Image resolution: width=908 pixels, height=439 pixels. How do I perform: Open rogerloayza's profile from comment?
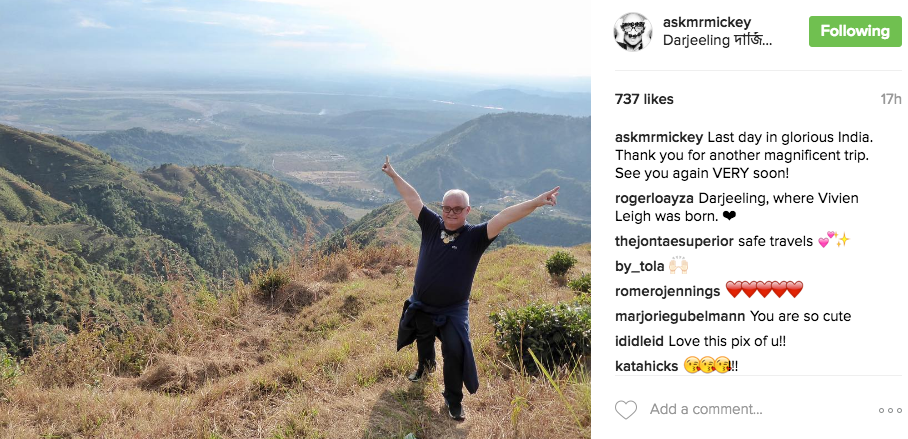654,199
